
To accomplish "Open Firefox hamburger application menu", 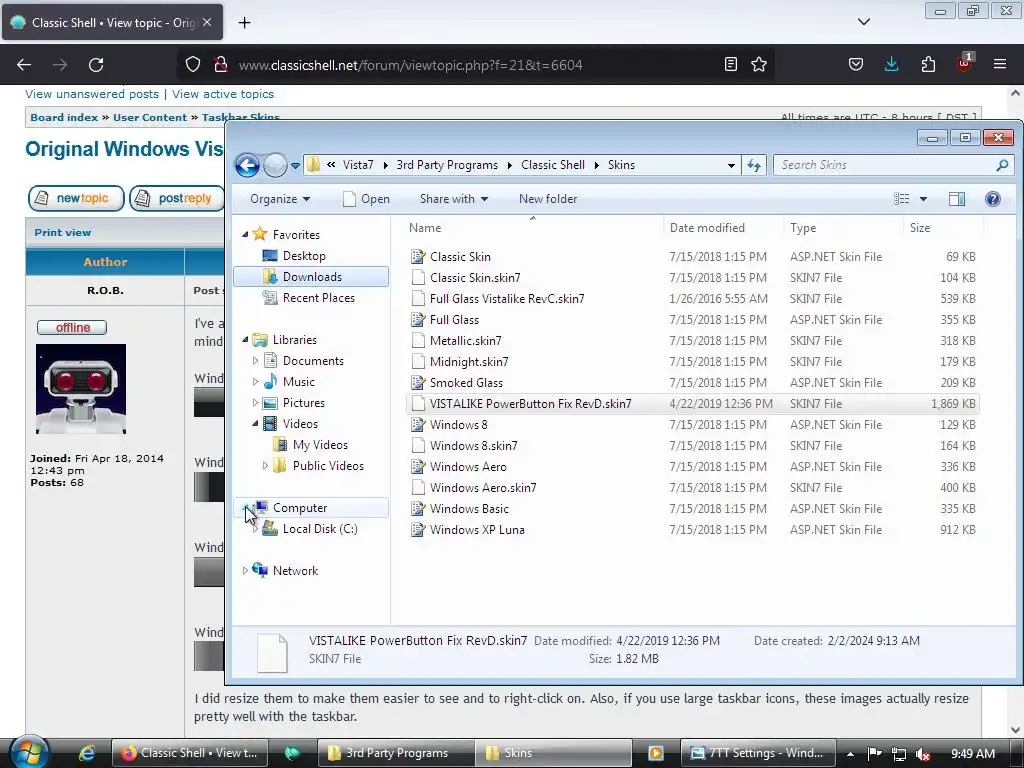I will [x=1000, y=64].
